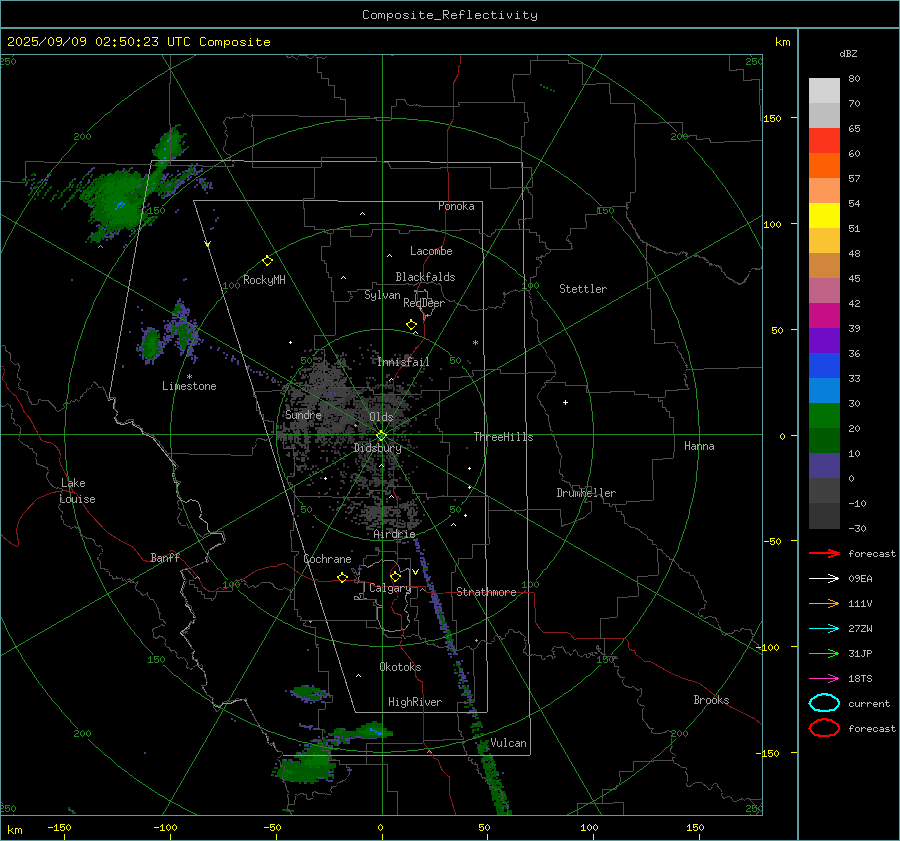Click the blue 33 dBZ color swatch

coord(824,365)
